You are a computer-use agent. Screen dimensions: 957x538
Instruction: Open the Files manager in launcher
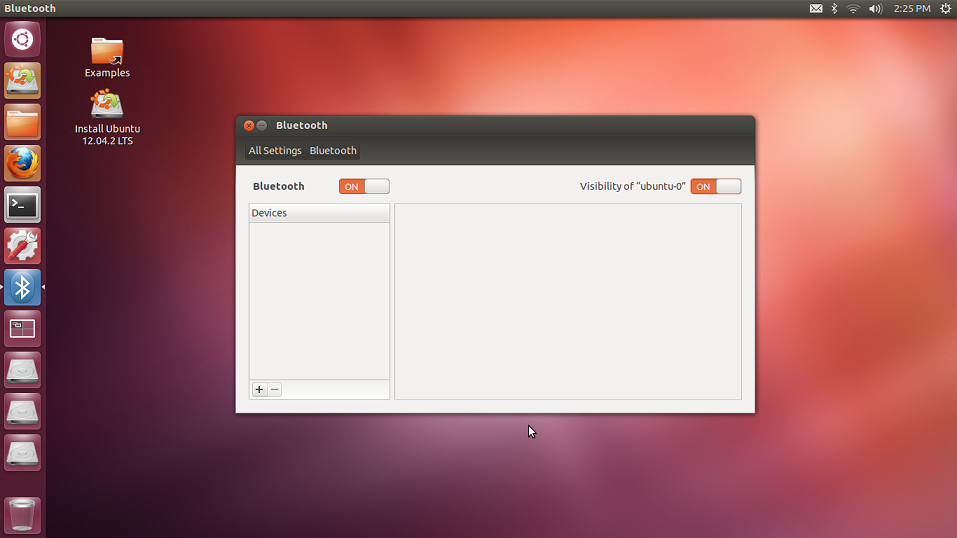pos(22,123)
